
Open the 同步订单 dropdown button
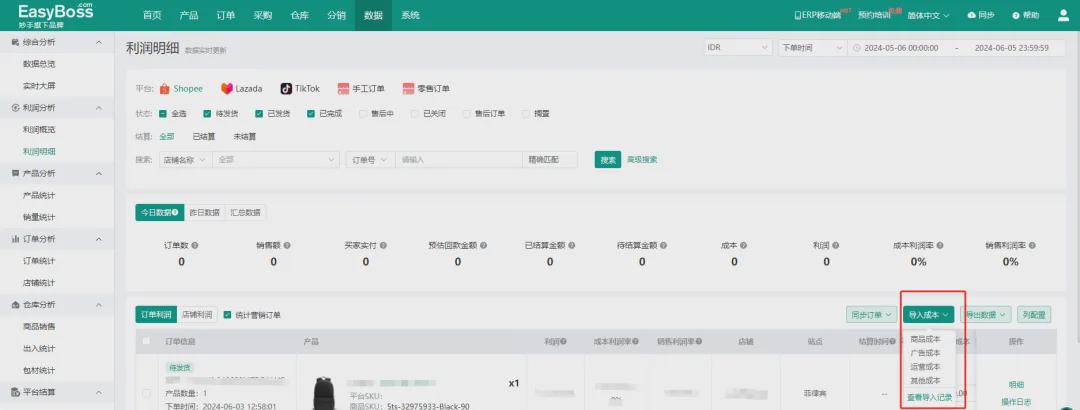pos(871,315)
